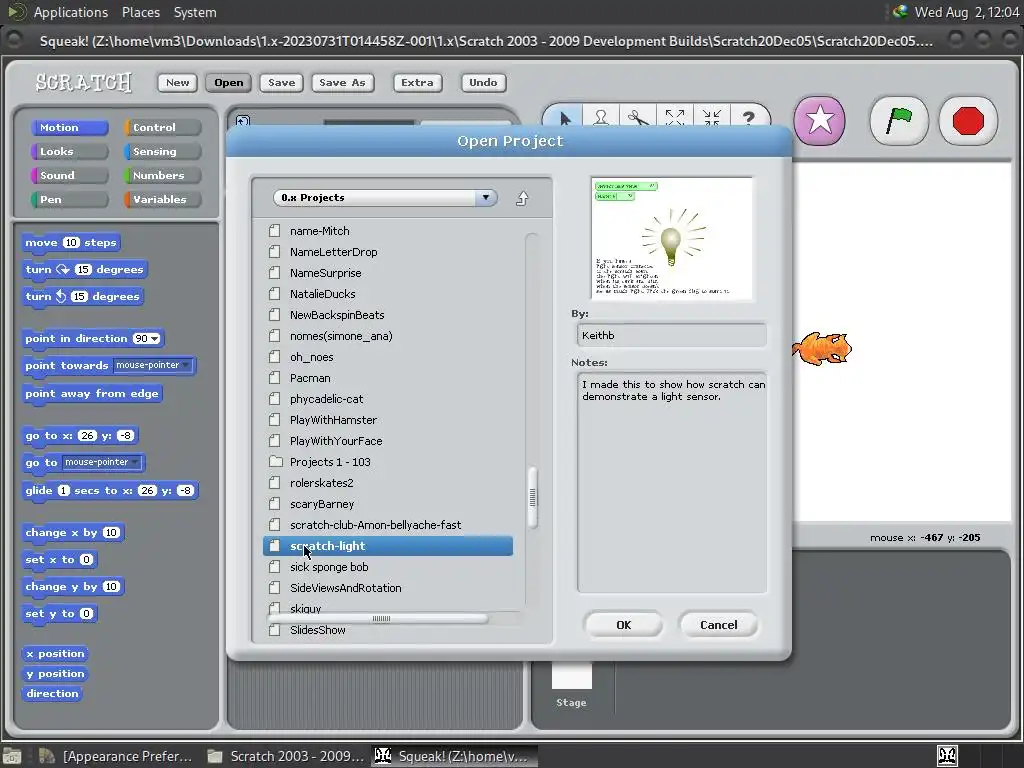Open the point in direction 90 dropdown

(x=155, y=338)
